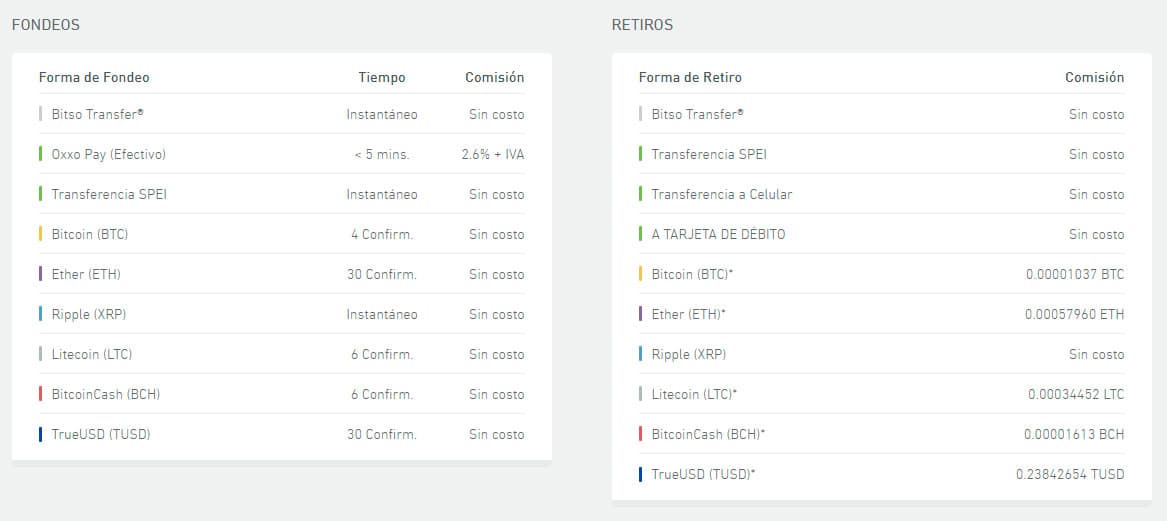1167x521 pixels.
Task: Click the 0.00057960 ETH withdrawal fee
Action: coord(1074,314)
